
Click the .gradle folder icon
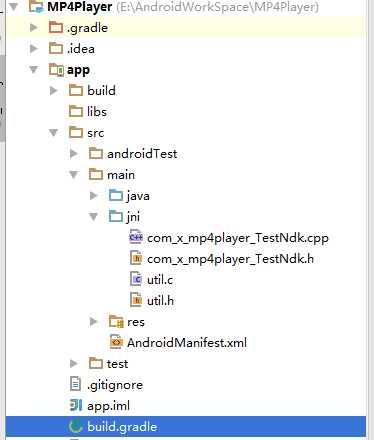pos(56,27)
